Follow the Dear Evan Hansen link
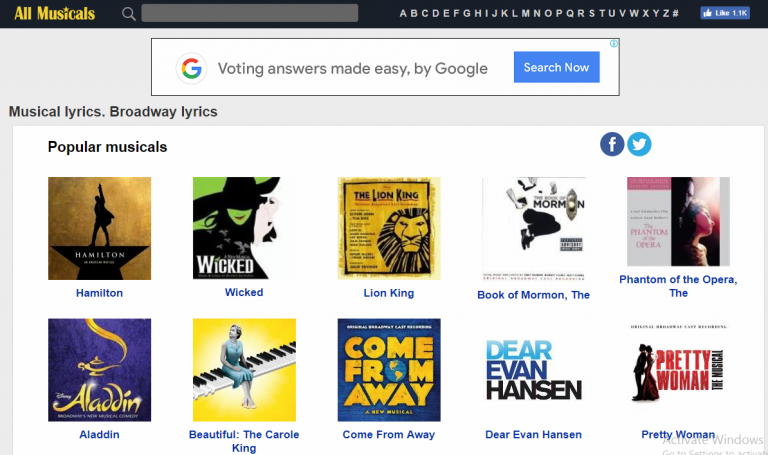768x455 pixels. 533,435
